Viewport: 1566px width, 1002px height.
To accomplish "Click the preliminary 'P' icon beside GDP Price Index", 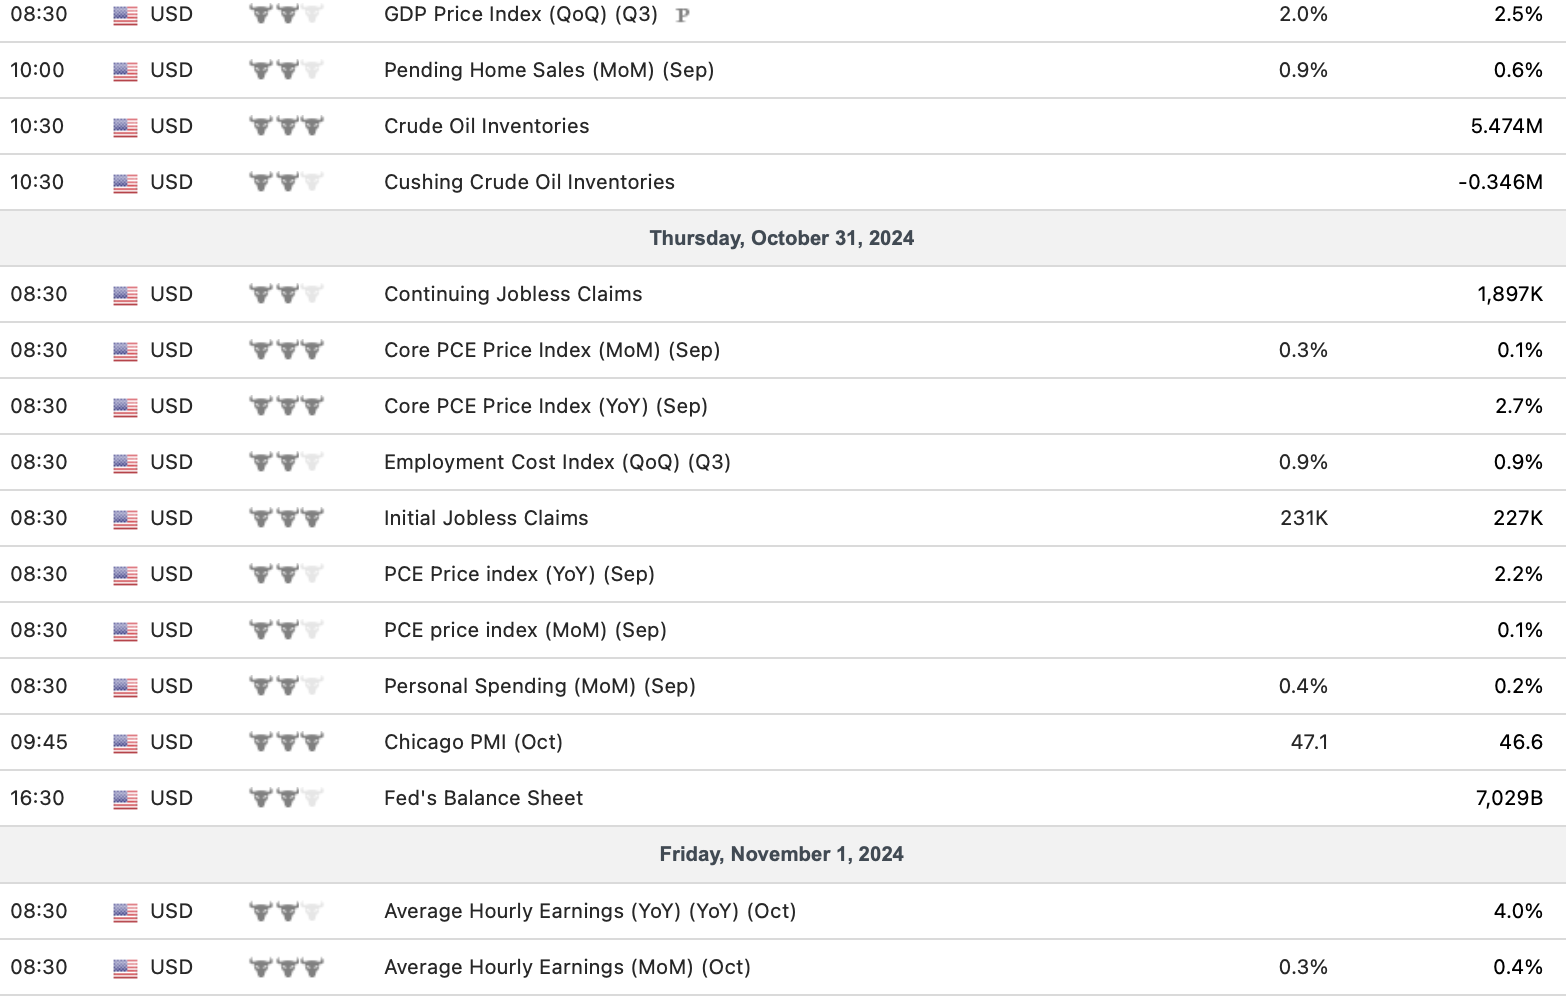I will click(x=682, y=15).
